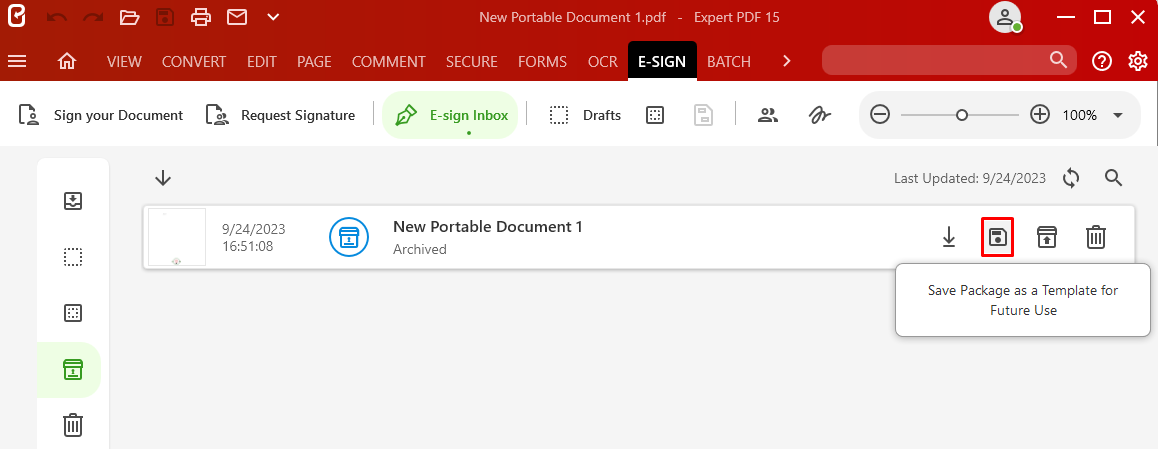This screenshot has width=1158, height=449.
Task: Click the Redo arrow in title bar
Action: point(93,17)
